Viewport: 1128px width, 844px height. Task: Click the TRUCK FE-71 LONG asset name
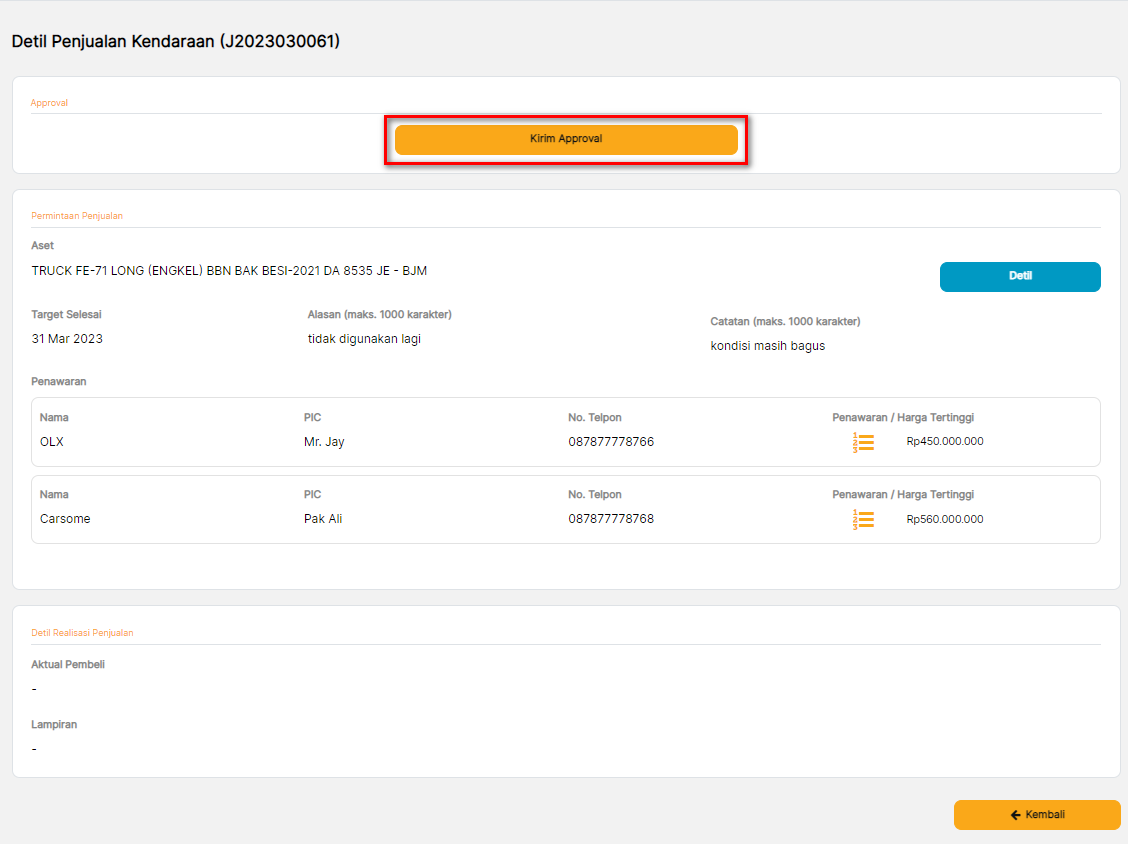(229, 271)
